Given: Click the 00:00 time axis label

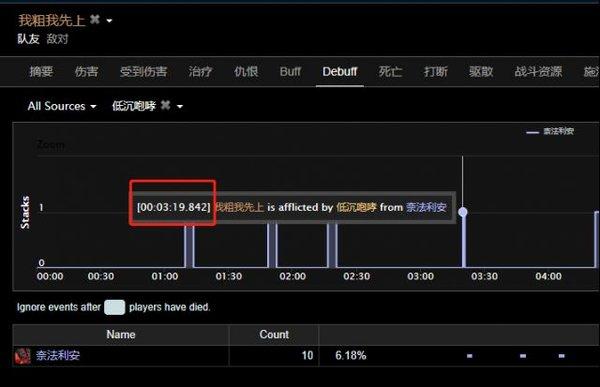Looking at the screenshot, I should tap(50, 276).
